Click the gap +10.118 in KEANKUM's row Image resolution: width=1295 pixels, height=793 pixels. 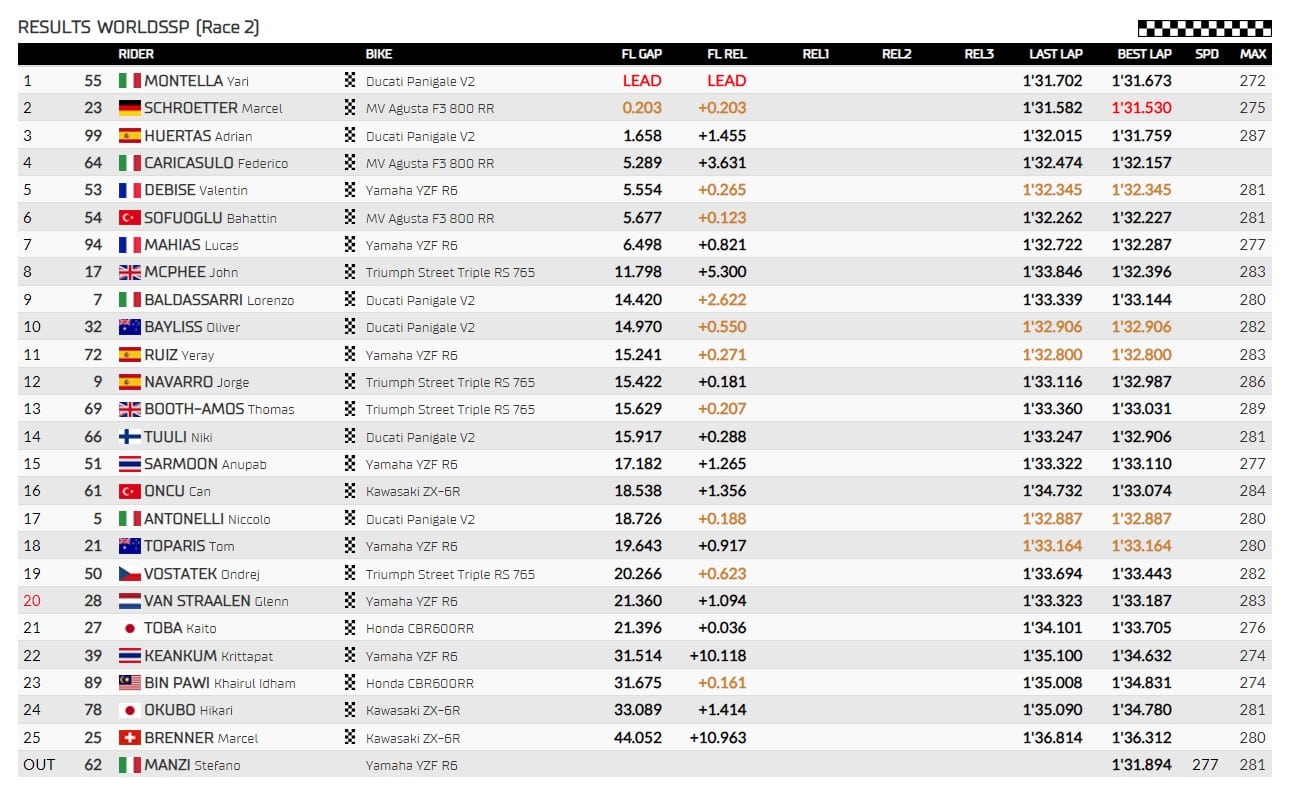(718, 656)
